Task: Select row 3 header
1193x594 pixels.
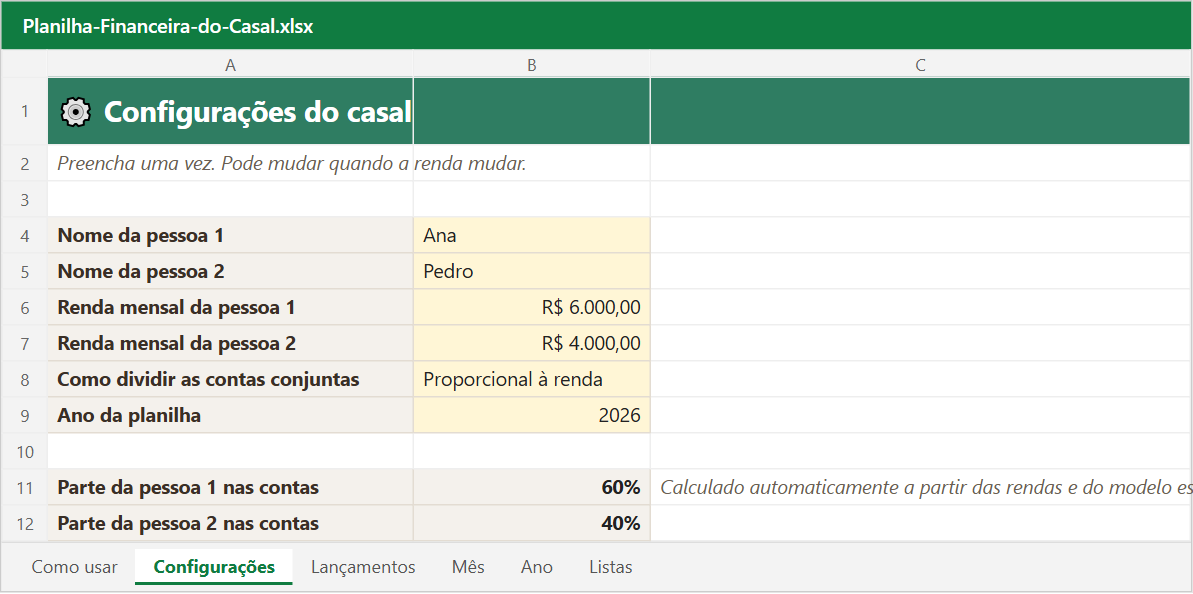Action: 24,200
